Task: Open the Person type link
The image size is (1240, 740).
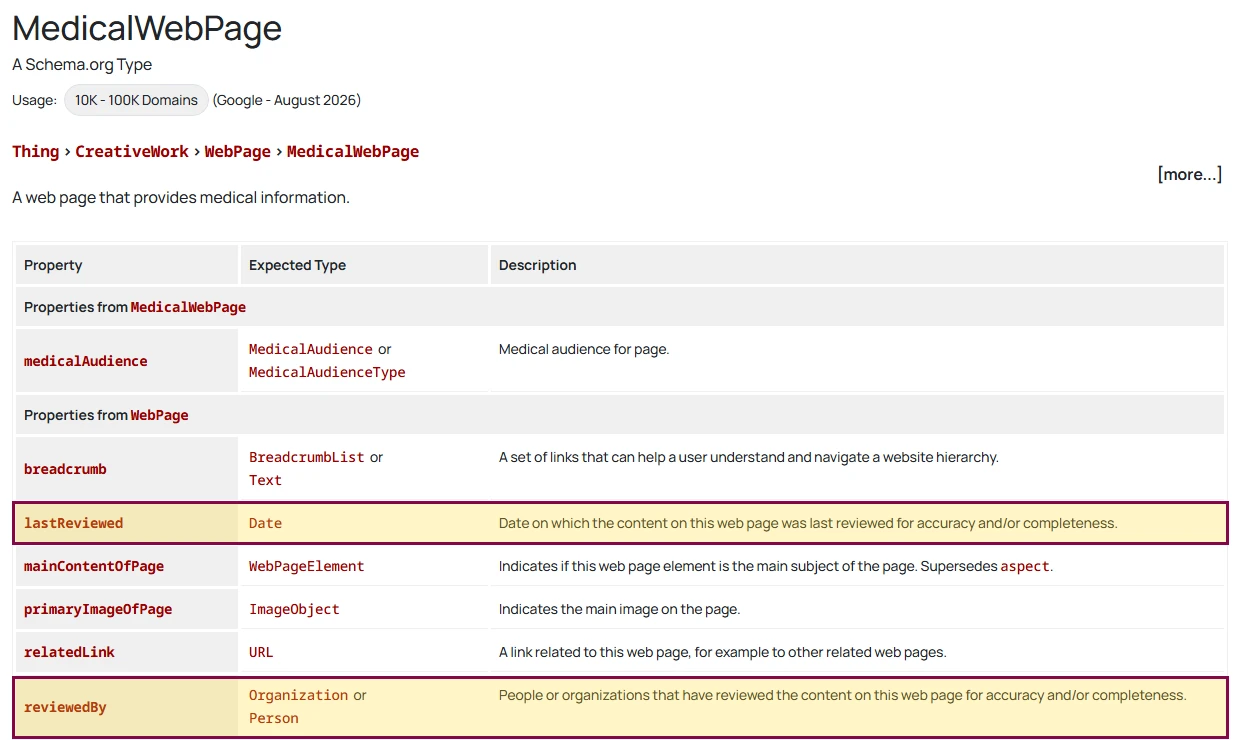Action: pyautogui.click(x=274, y=718)
